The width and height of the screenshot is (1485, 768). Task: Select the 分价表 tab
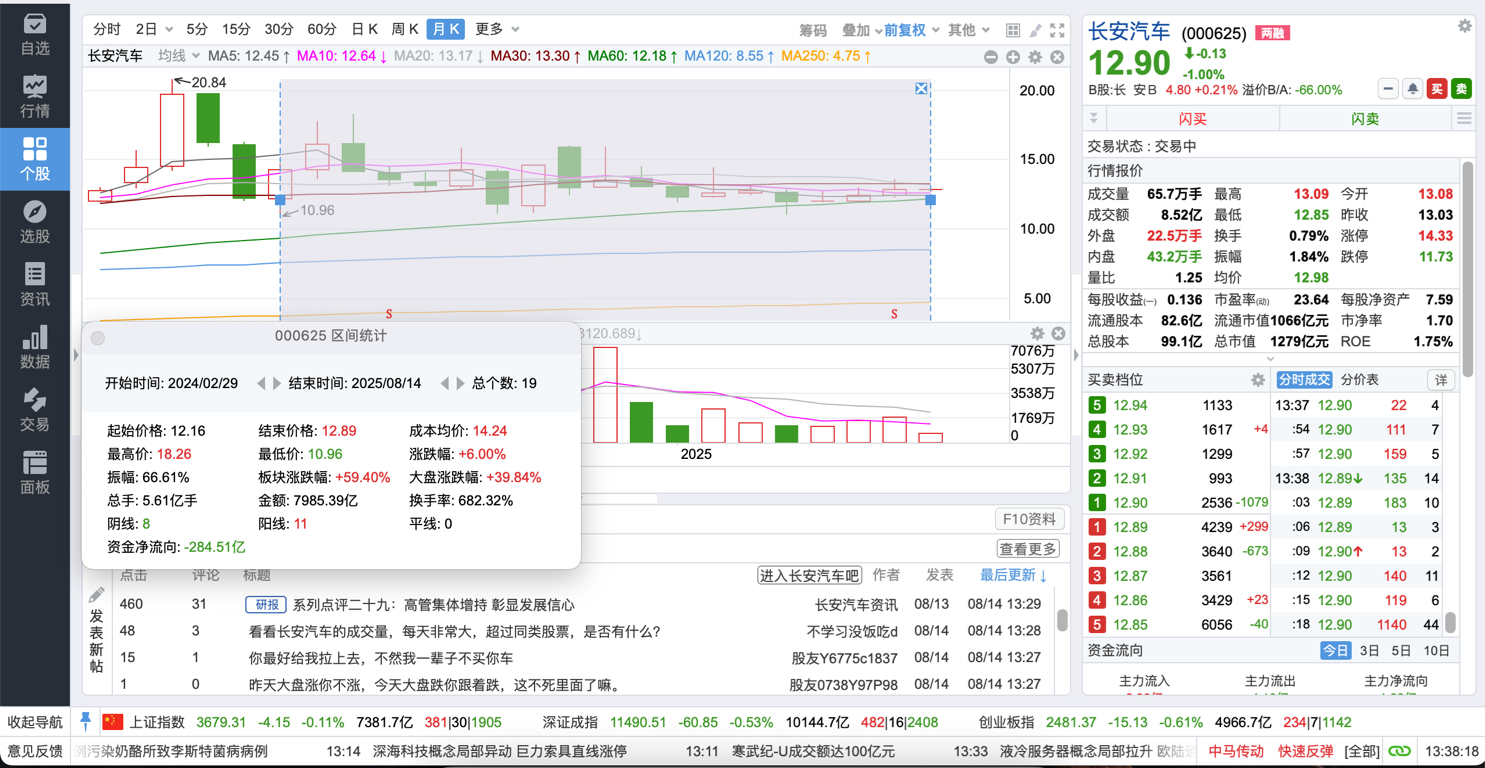tap(1359, 380)
